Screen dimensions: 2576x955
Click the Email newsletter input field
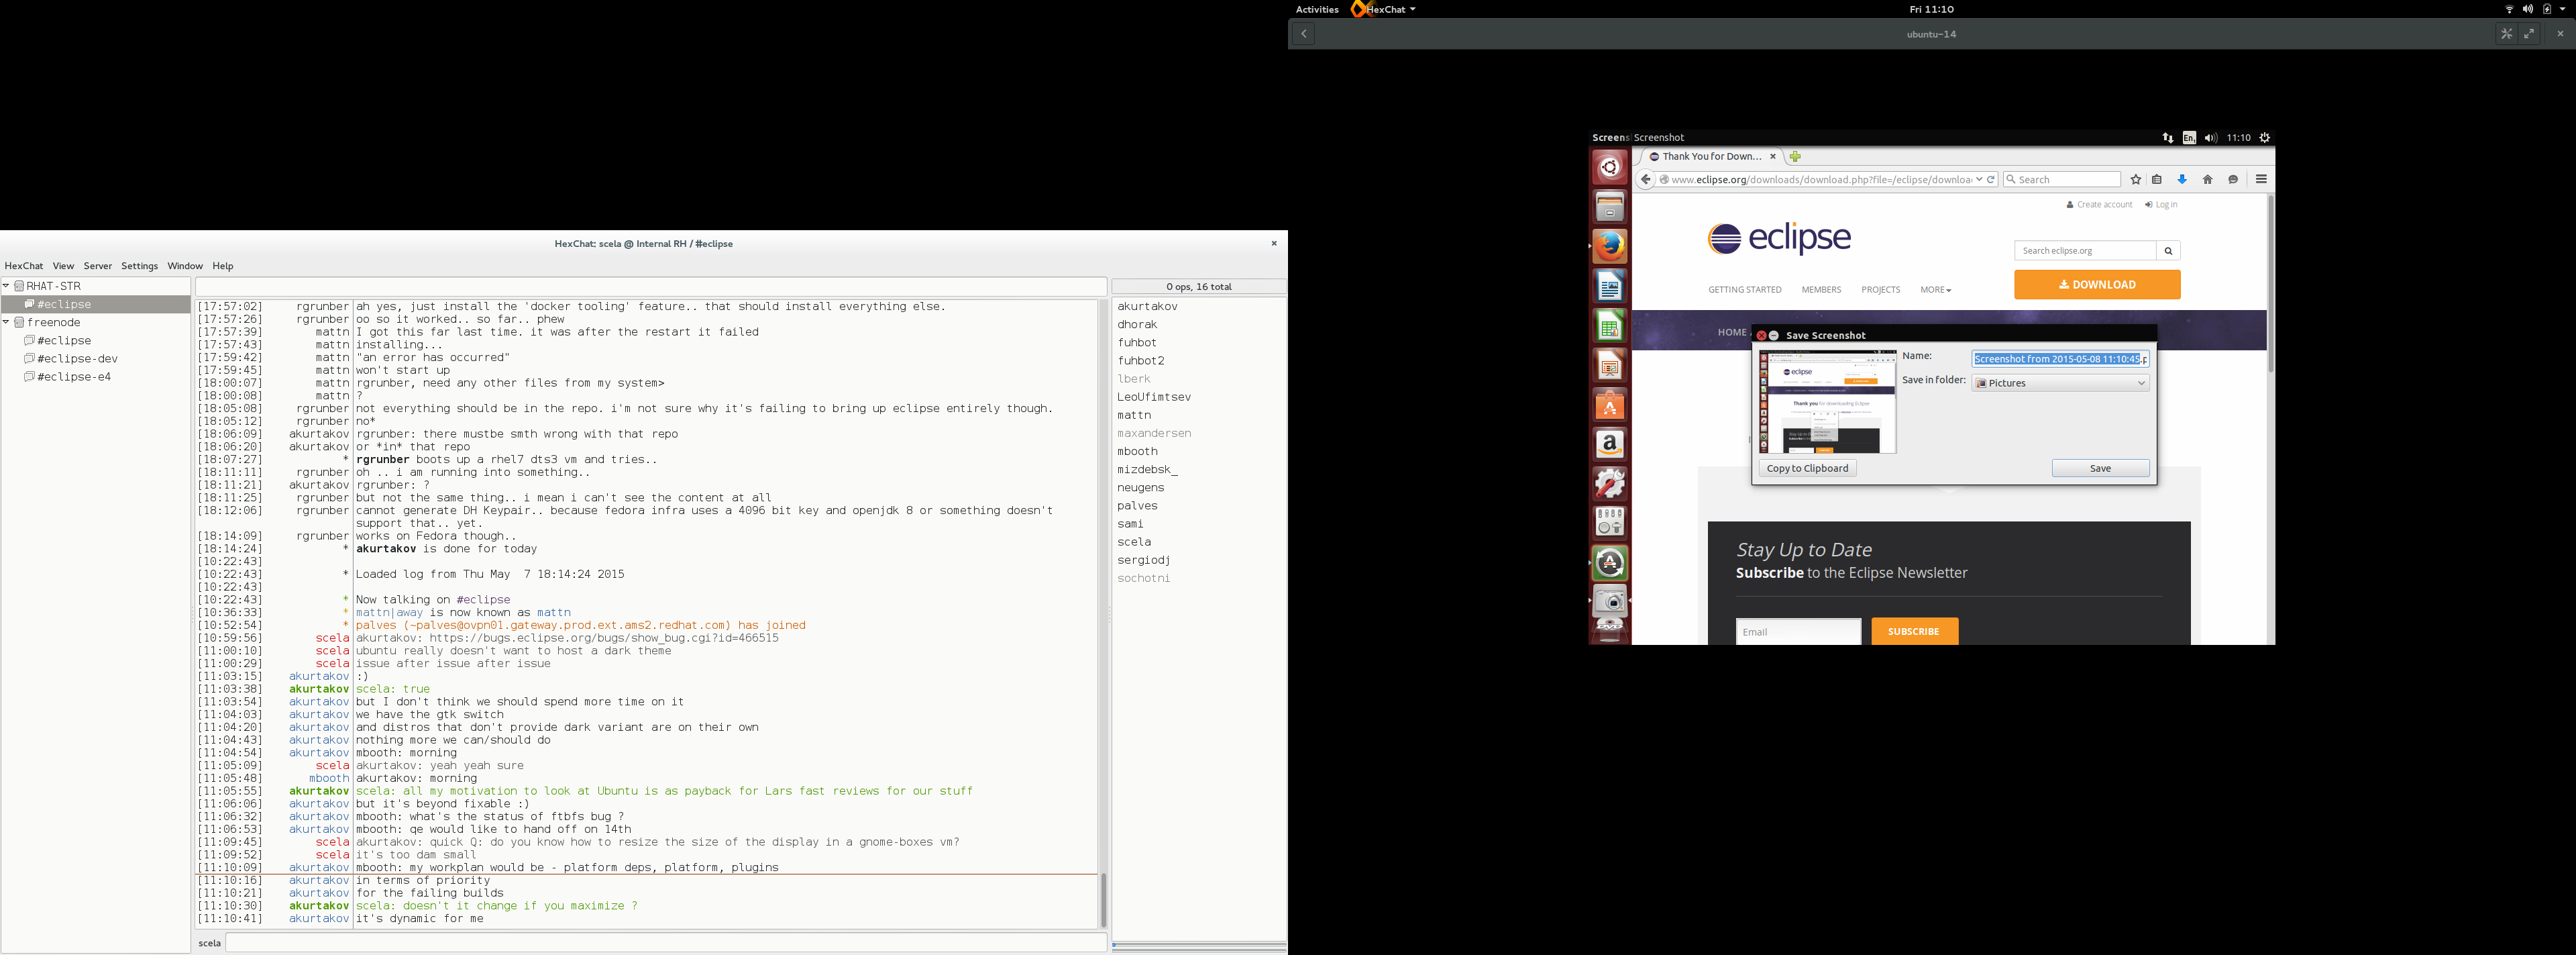coord(1798,632)
